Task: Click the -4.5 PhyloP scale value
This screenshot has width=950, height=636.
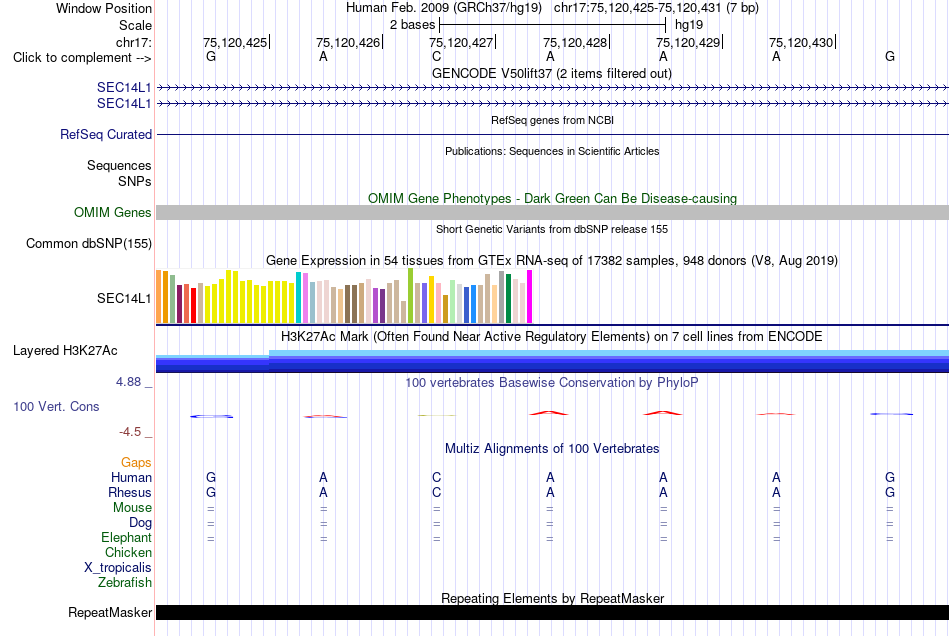Action: click(130, 432)
